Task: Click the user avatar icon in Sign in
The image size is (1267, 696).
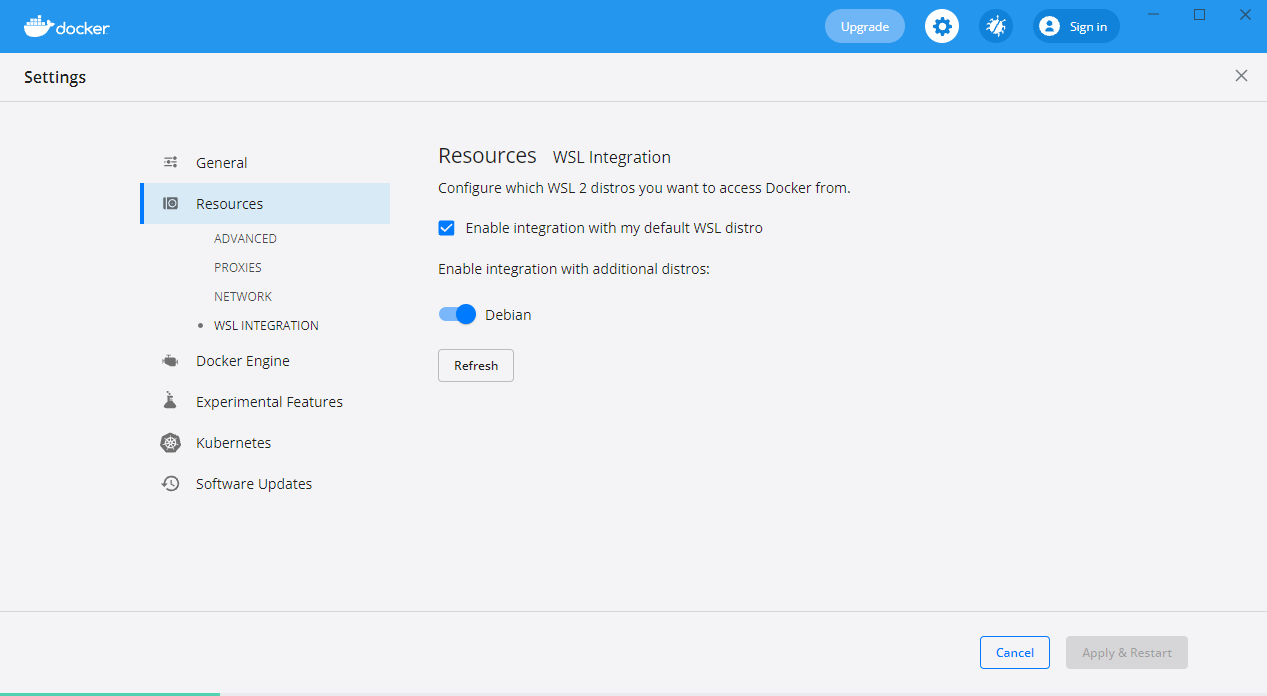Action: (x=1049, y=26)
